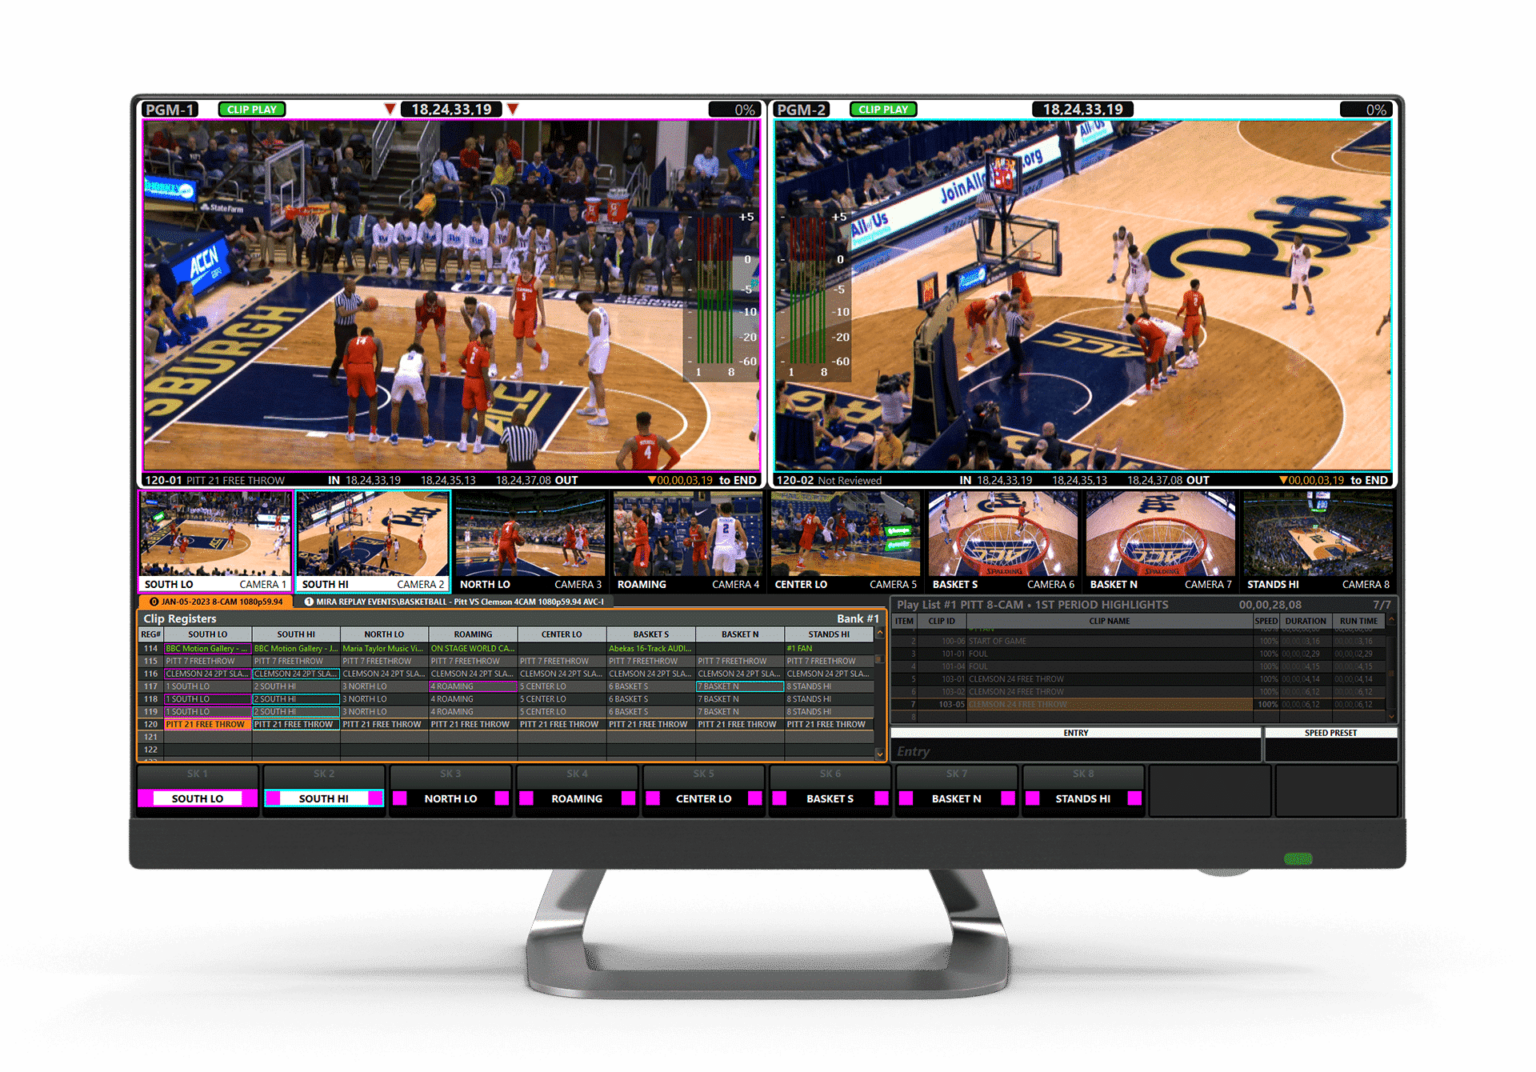This screenshot has height=1072, width=1536.
Task: Click the orange marker beside 'to END' on PGM-2
Action: (x=1284, y=480)
